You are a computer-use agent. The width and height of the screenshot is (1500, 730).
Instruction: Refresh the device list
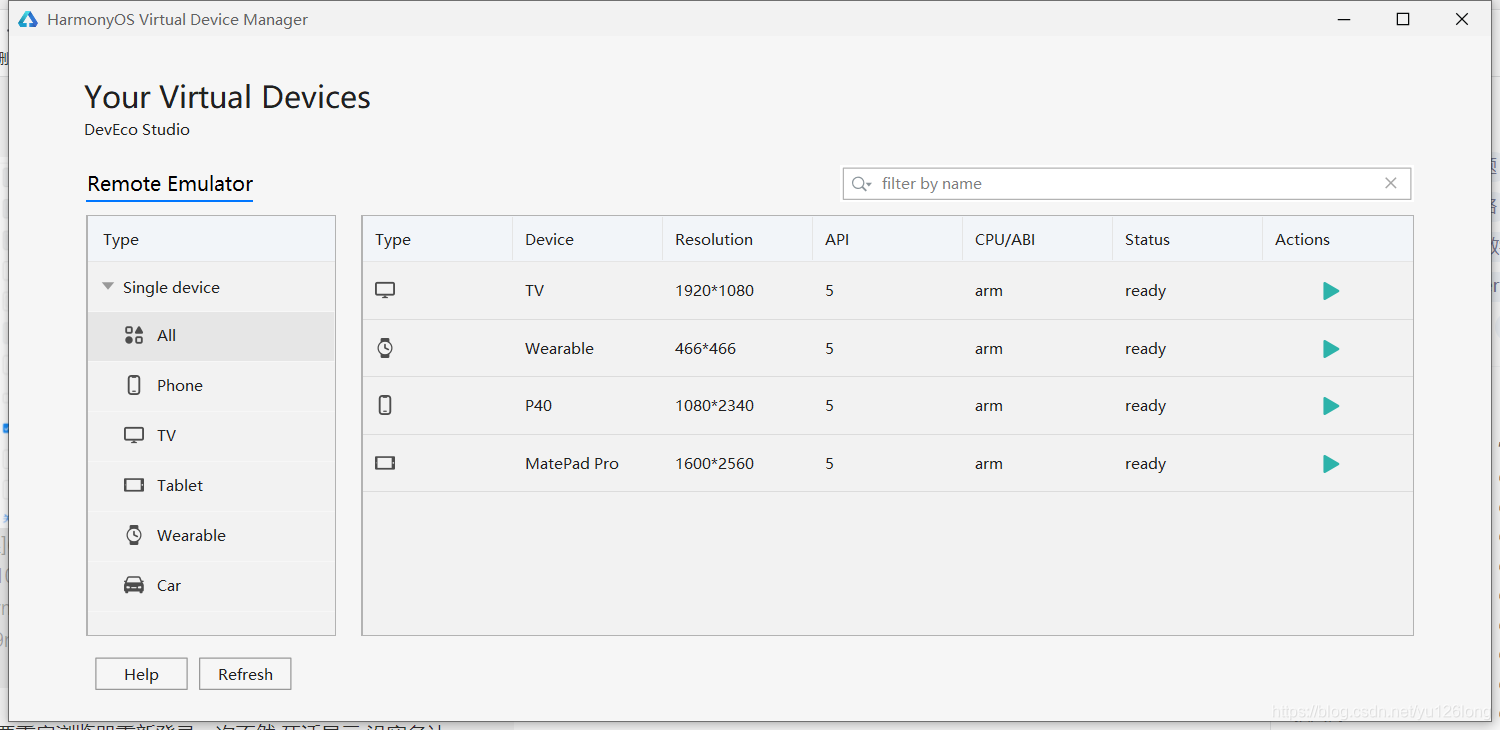[x=245, y=674]
